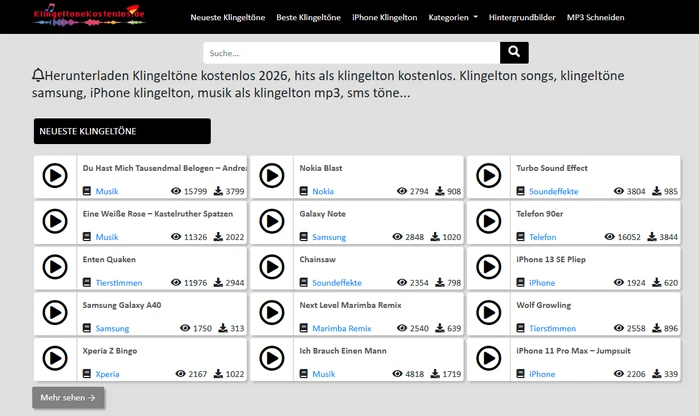Image resolution: width=699 pixels, height=416 pixels.
Task: Play the Enten Quaken ringtone
Action: (x=55, y=267)
